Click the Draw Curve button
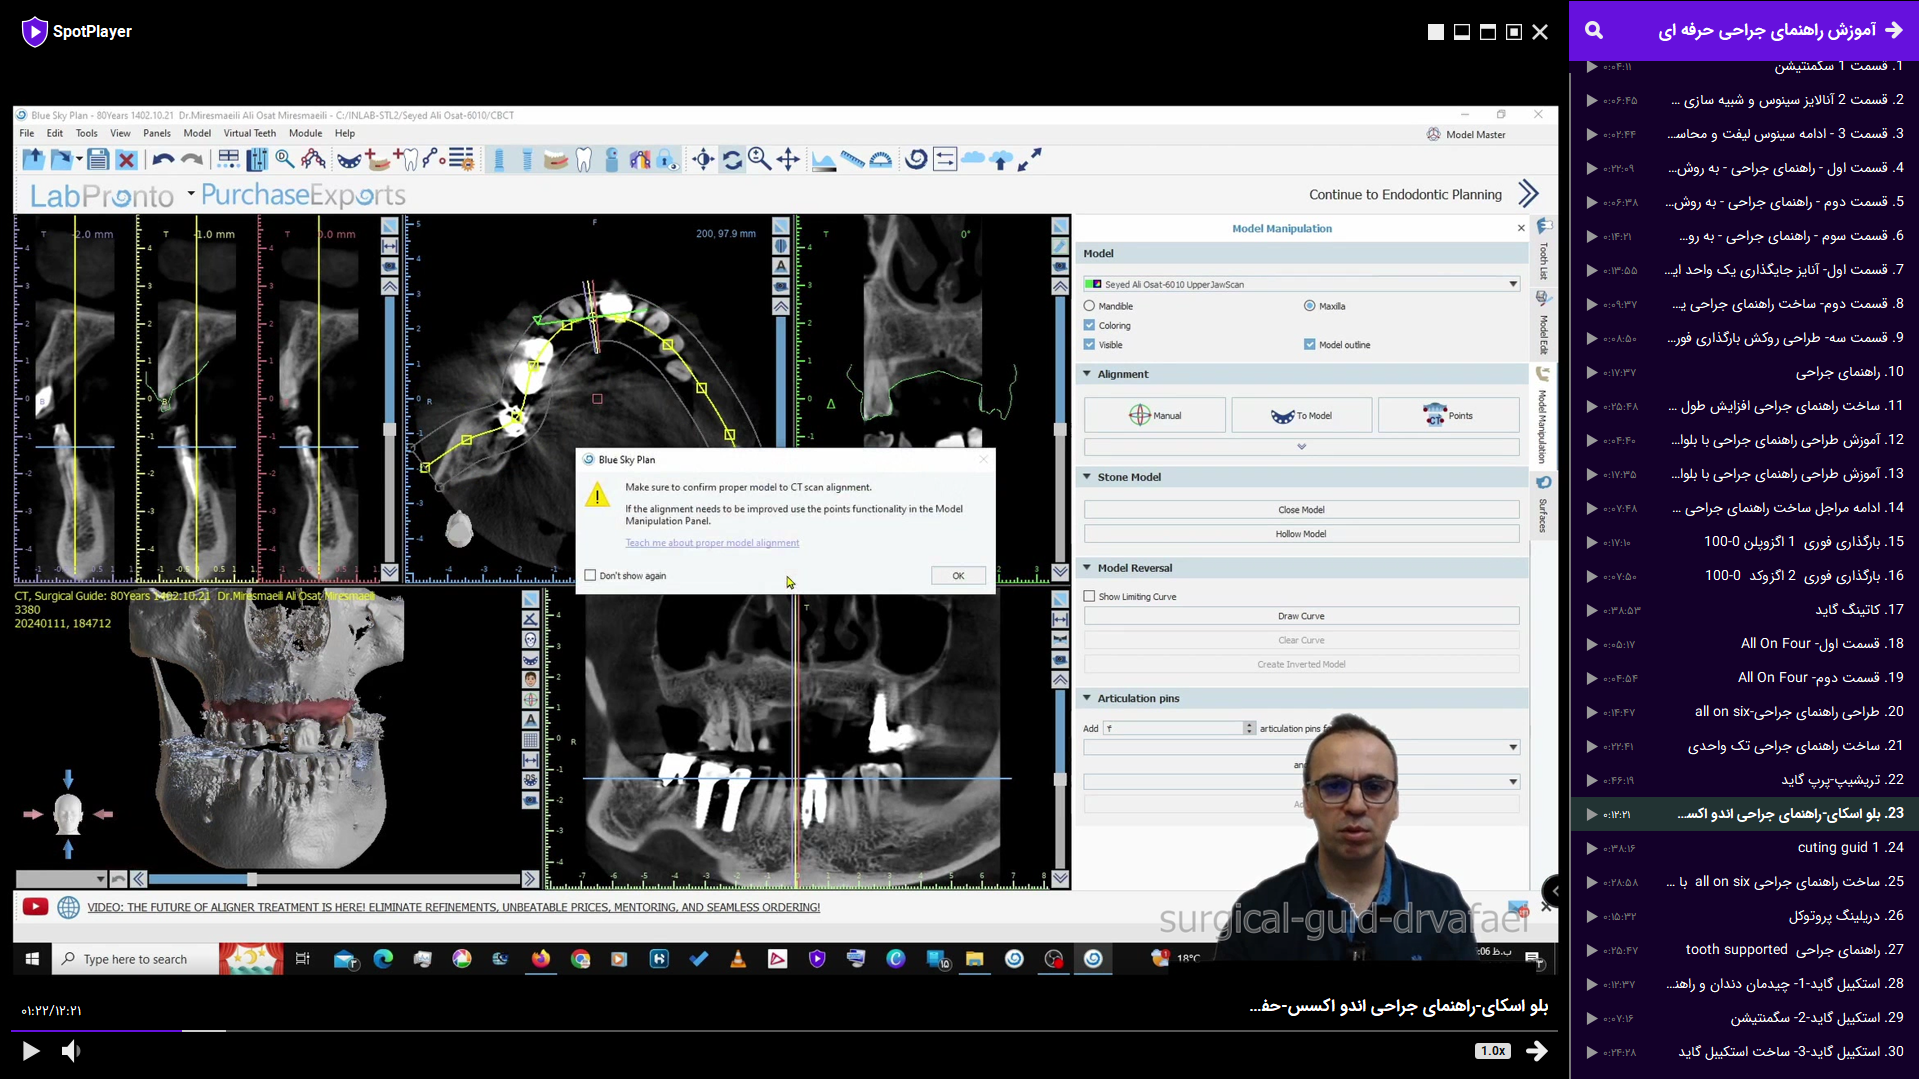Viewport: 1919px width, 1079px height. coord(1301,616)
